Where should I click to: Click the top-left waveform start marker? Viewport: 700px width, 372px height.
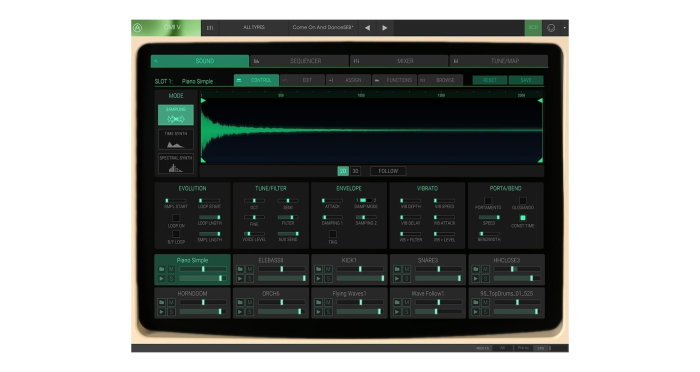click(204, 101)
